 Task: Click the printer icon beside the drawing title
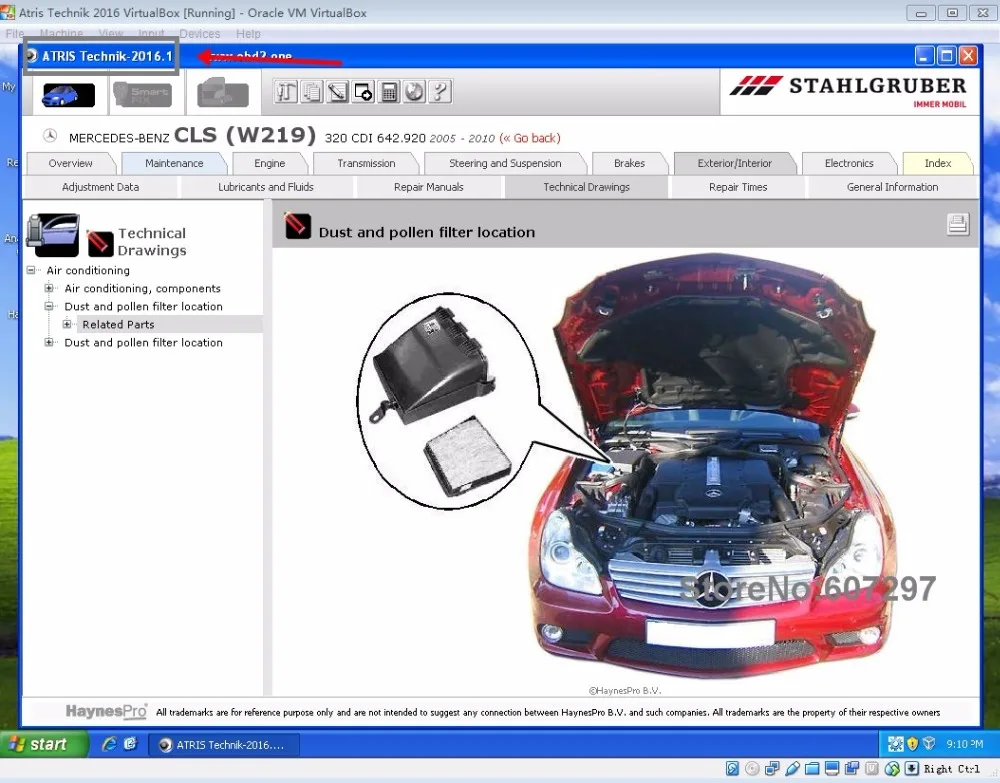click(x=957, y=224)
